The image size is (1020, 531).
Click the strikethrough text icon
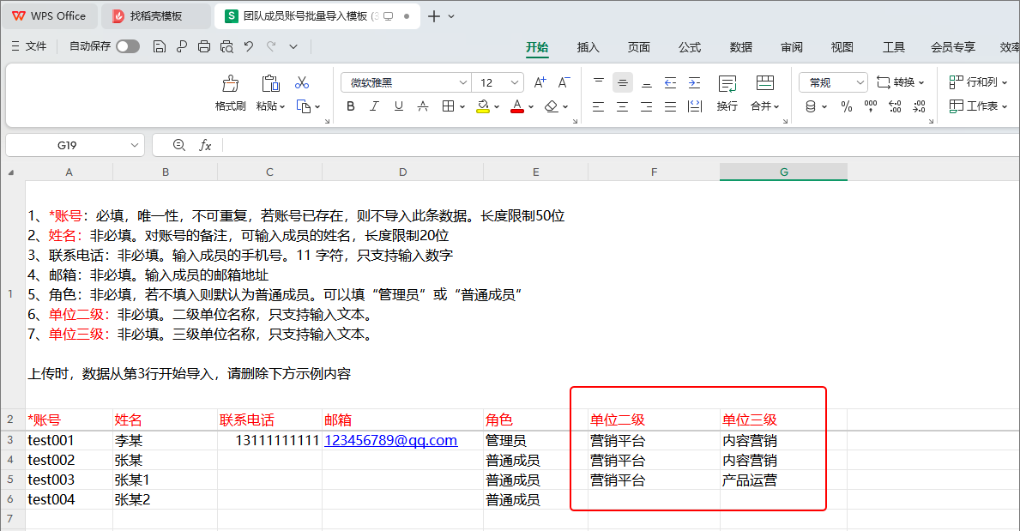point(423,106)
